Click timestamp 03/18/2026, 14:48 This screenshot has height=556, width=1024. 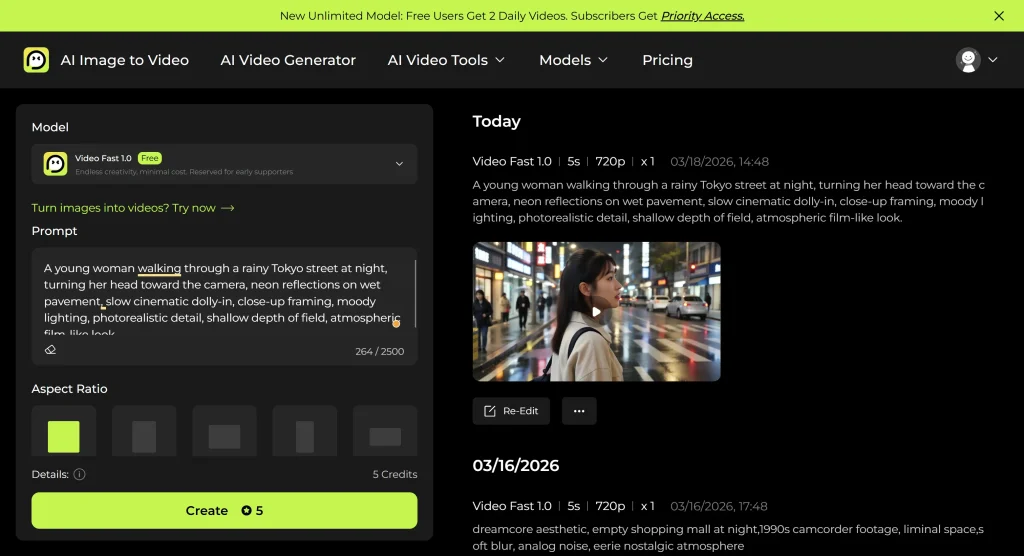point(719,161)
